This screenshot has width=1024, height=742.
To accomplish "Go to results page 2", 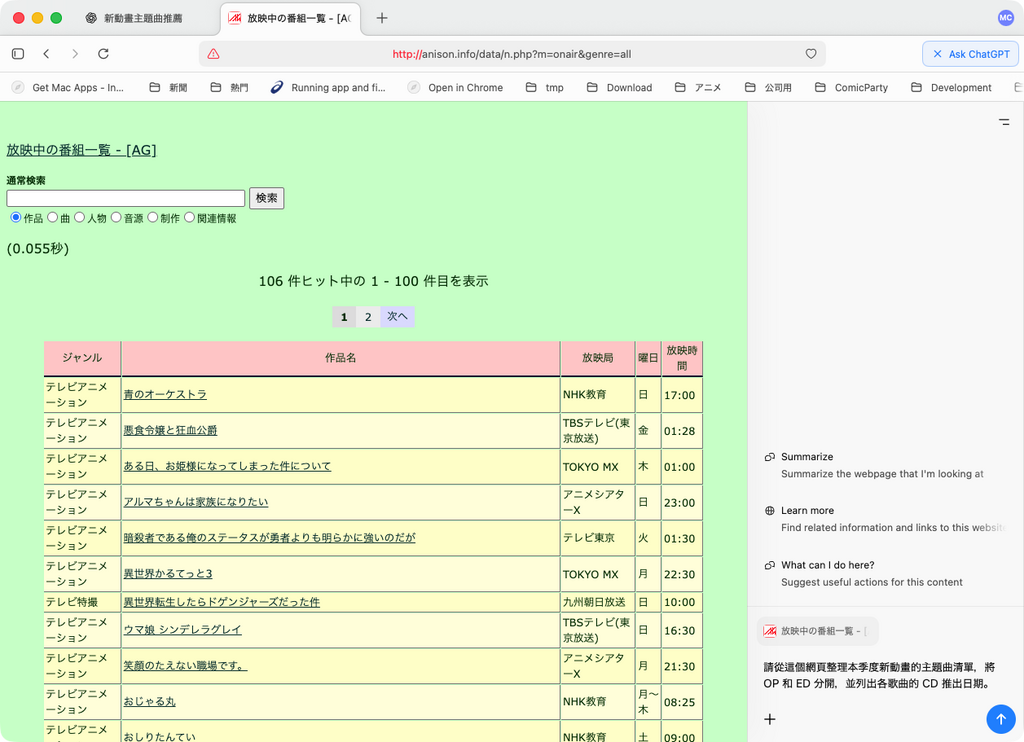I will [x=368, y=317].
